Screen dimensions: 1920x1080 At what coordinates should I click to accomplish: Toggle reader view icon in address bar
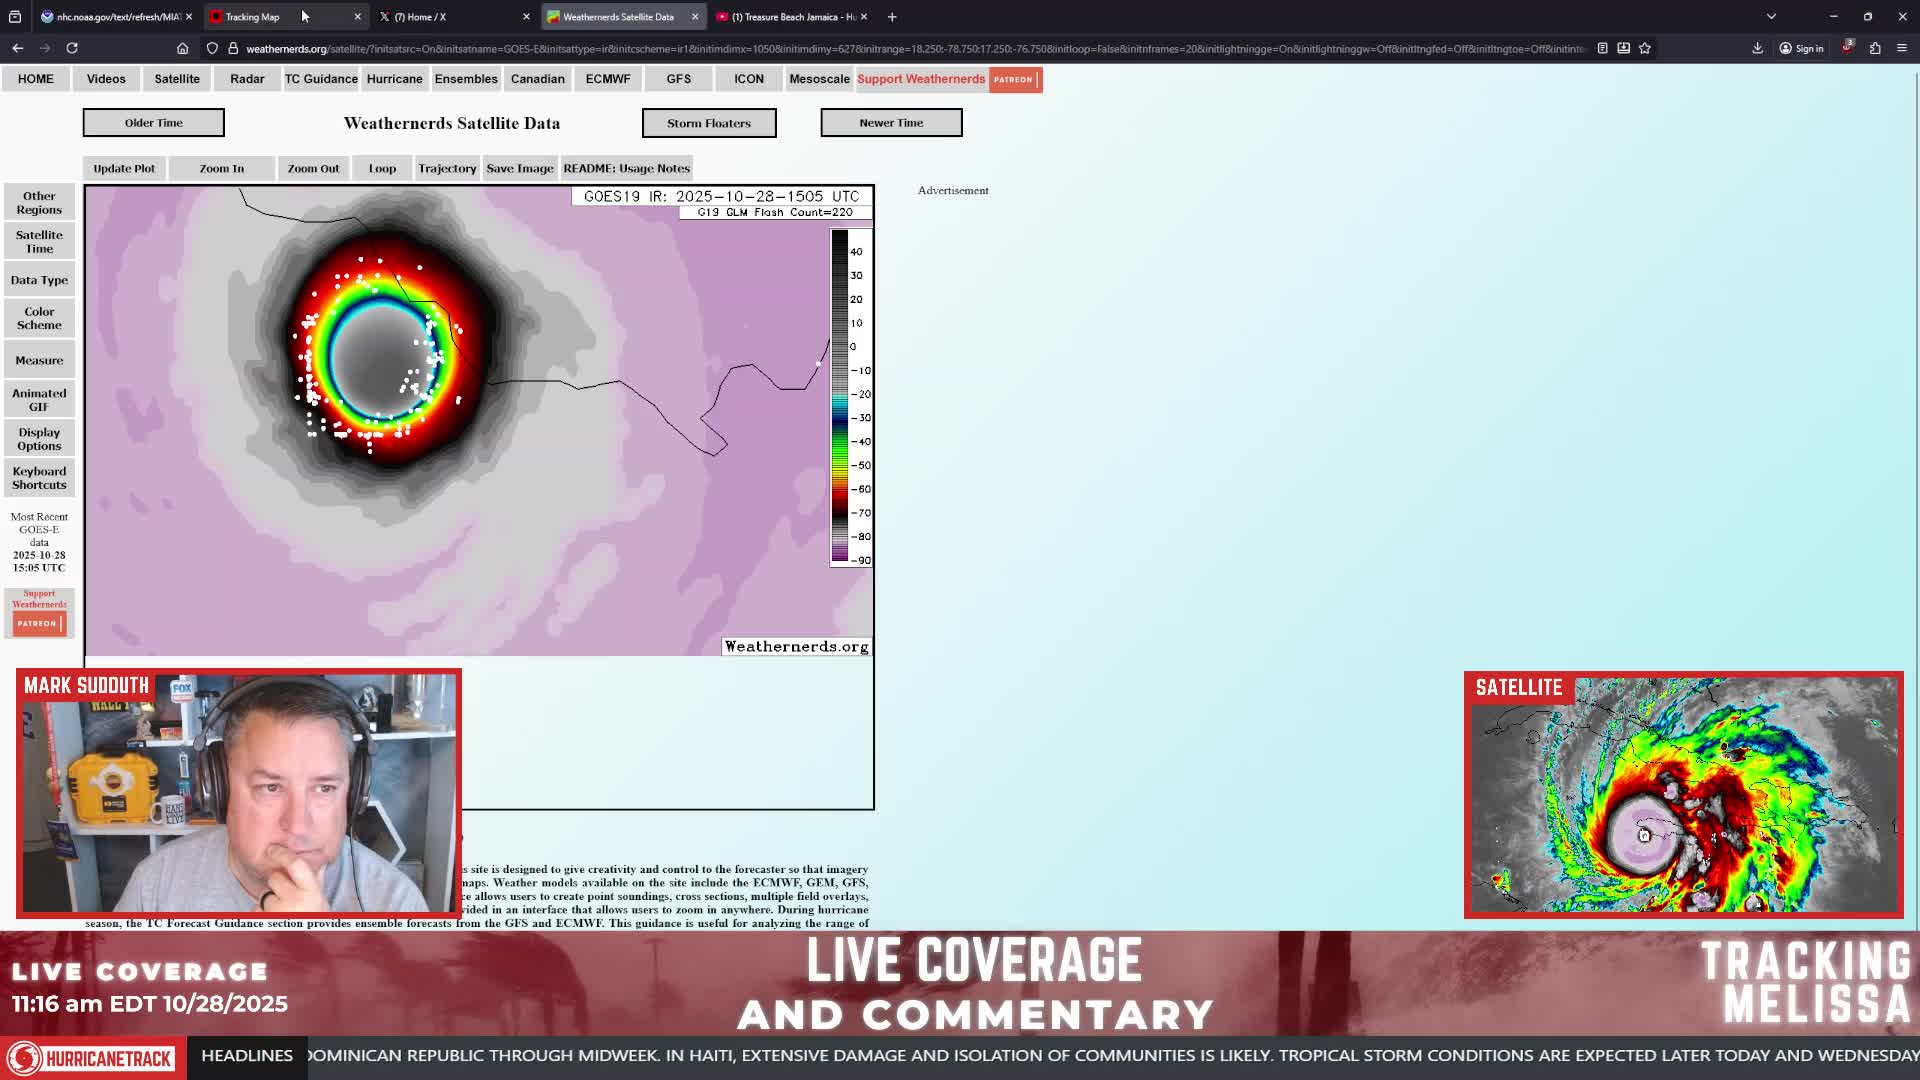pos(1602,48)
